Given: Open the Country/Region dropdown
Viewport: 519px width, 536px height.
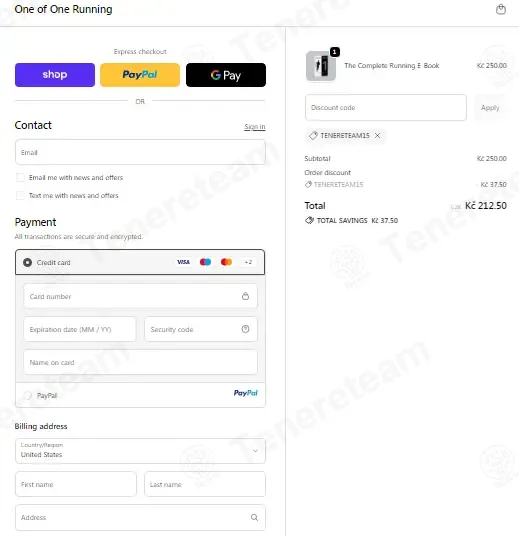Looking at the screenshot, I should 140,451.
